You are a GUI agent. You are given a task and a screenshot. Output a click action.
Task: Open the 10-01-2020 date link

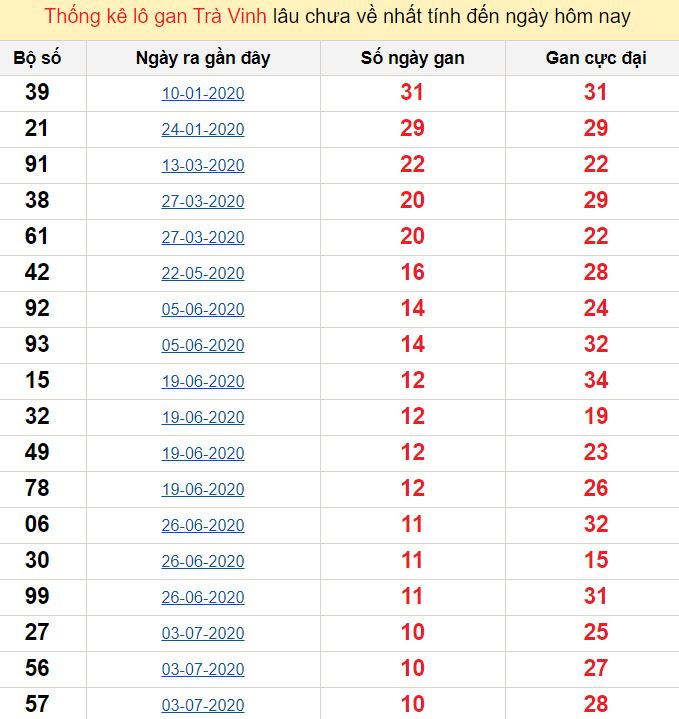pyautogui.click(x=203, y=94)
